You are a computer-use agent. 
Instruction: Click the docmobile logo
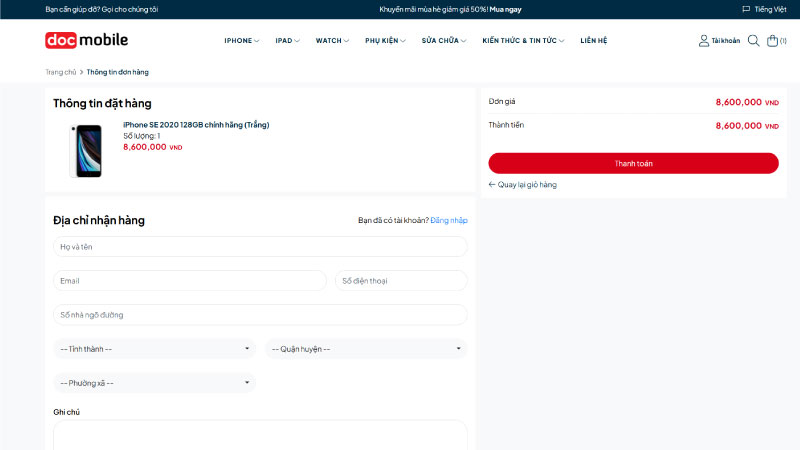point(86,40)
